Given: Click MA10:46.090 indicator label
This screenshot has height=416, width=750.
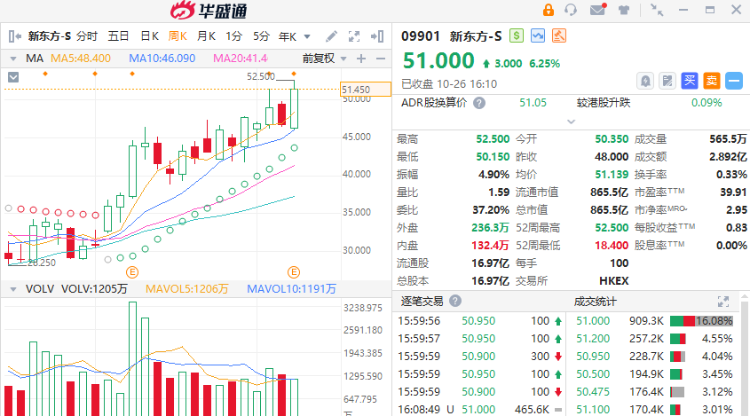Looking at the screenshot, I should pos(162,58).
